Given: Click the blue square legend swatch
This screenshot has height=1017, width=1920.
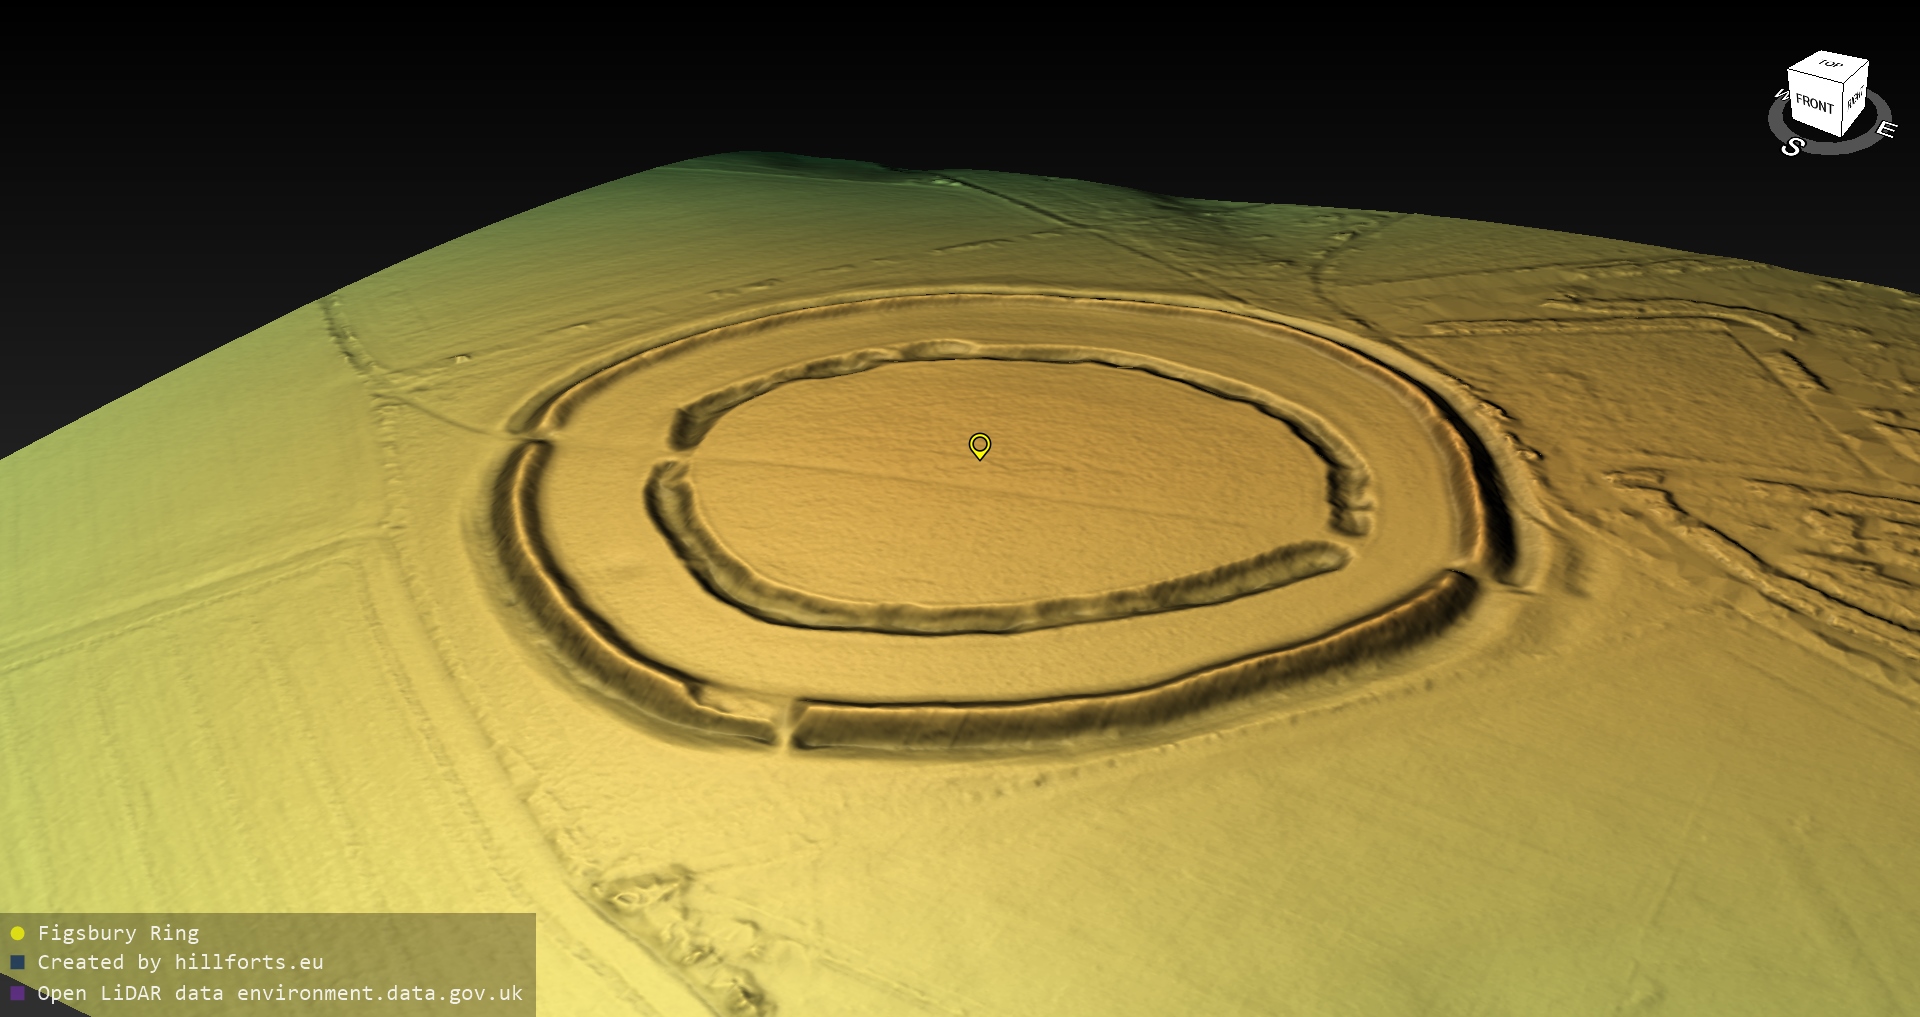Looking at the screenshot, I should (x=17, y=963).
